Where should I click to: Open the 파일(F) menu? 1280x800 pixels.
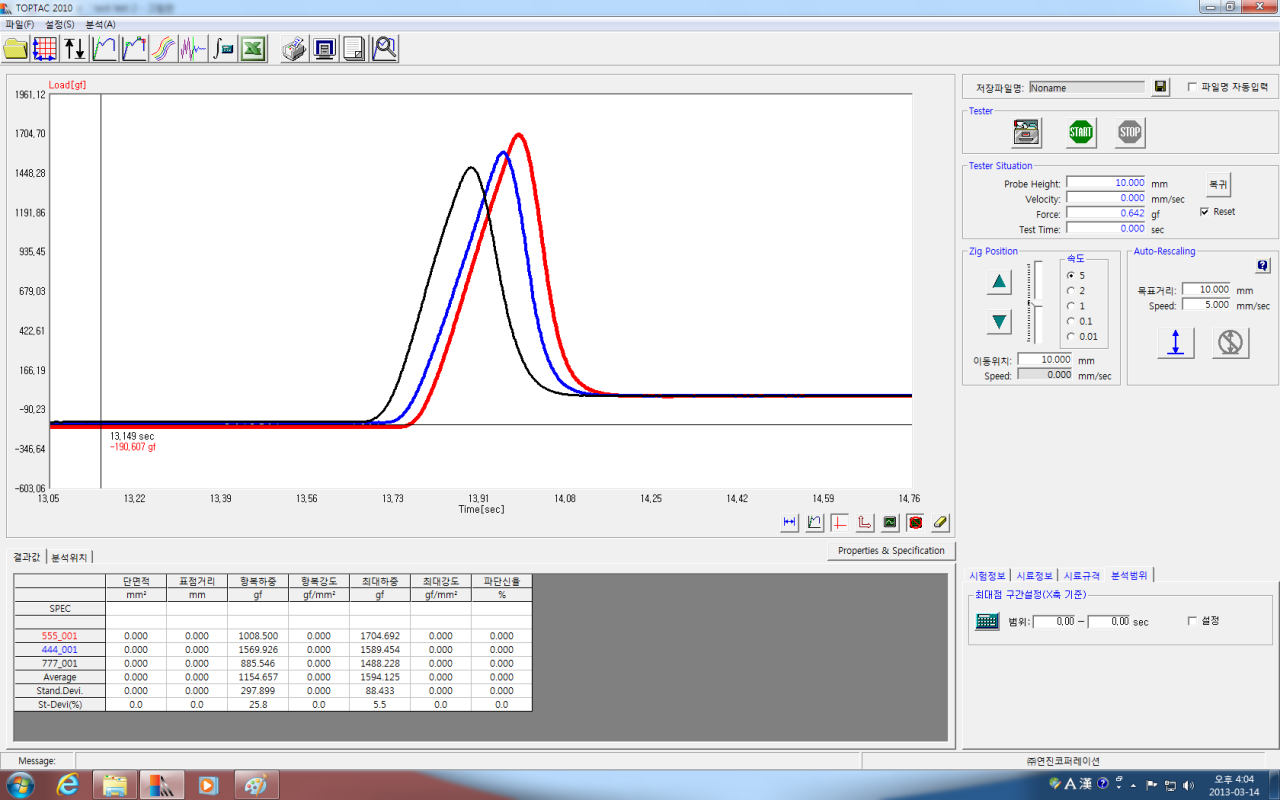20,24
